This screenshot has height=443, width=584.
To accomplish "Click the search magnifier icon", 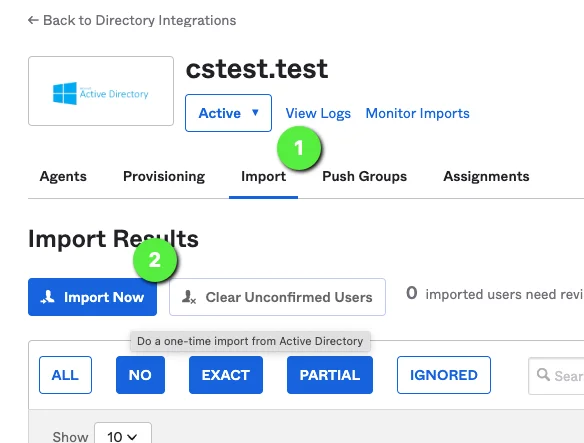I will point(543,374).
